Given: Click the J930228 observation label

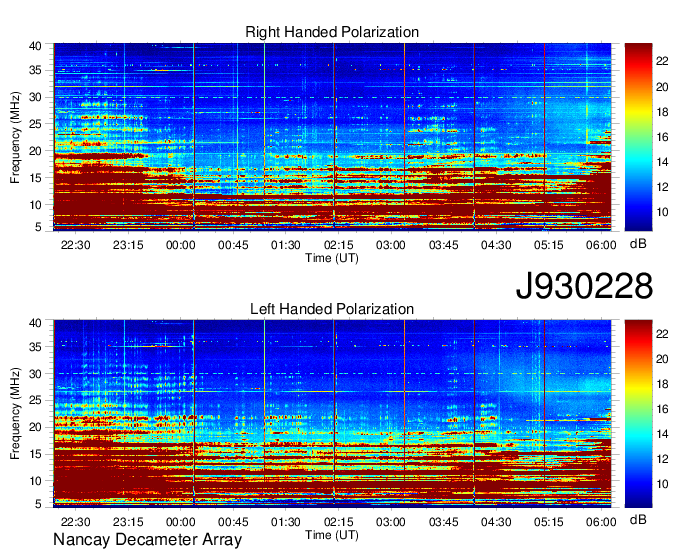Looking at the screenshot, I should pyautogui.click(x=584, y=286).
